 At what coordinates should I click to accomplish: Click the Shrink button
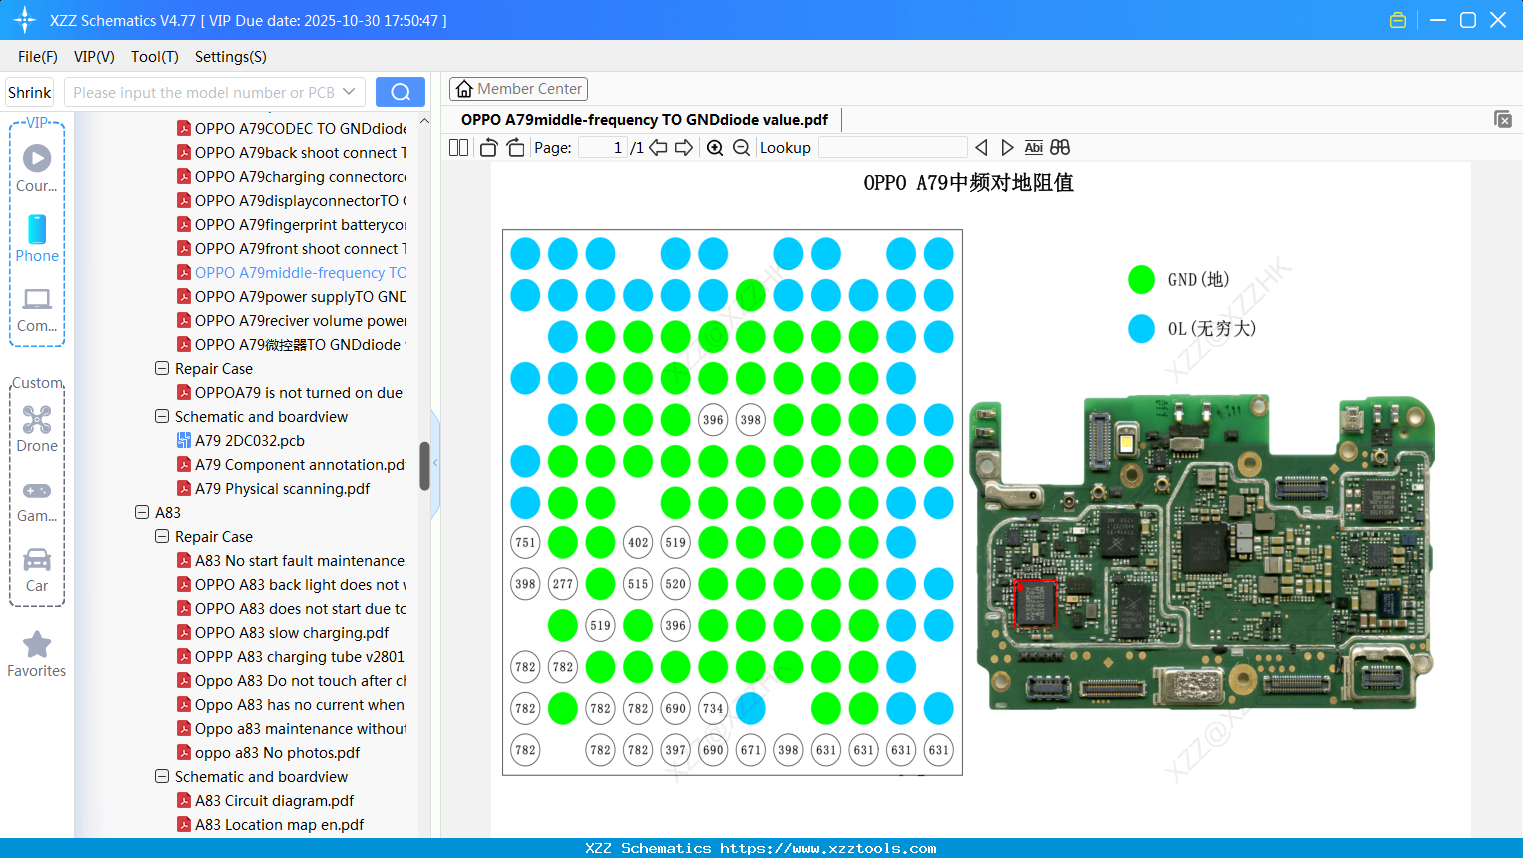[x=29, y=91]
